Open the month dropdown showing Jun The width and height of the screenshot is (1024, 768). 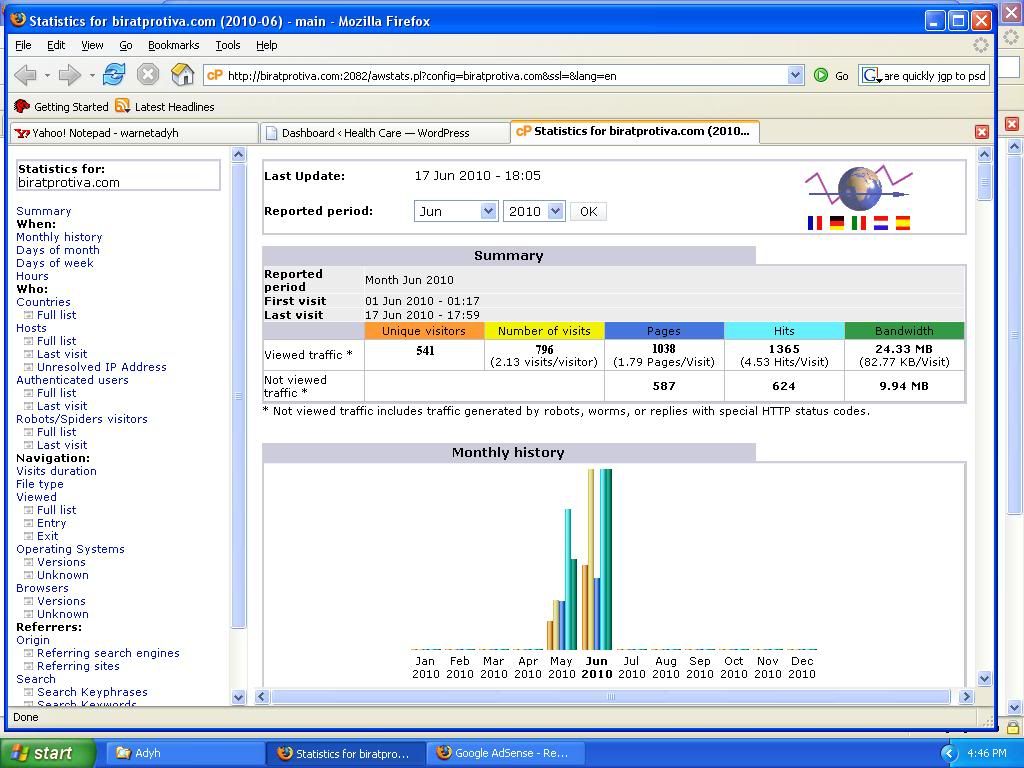(456, 211)
